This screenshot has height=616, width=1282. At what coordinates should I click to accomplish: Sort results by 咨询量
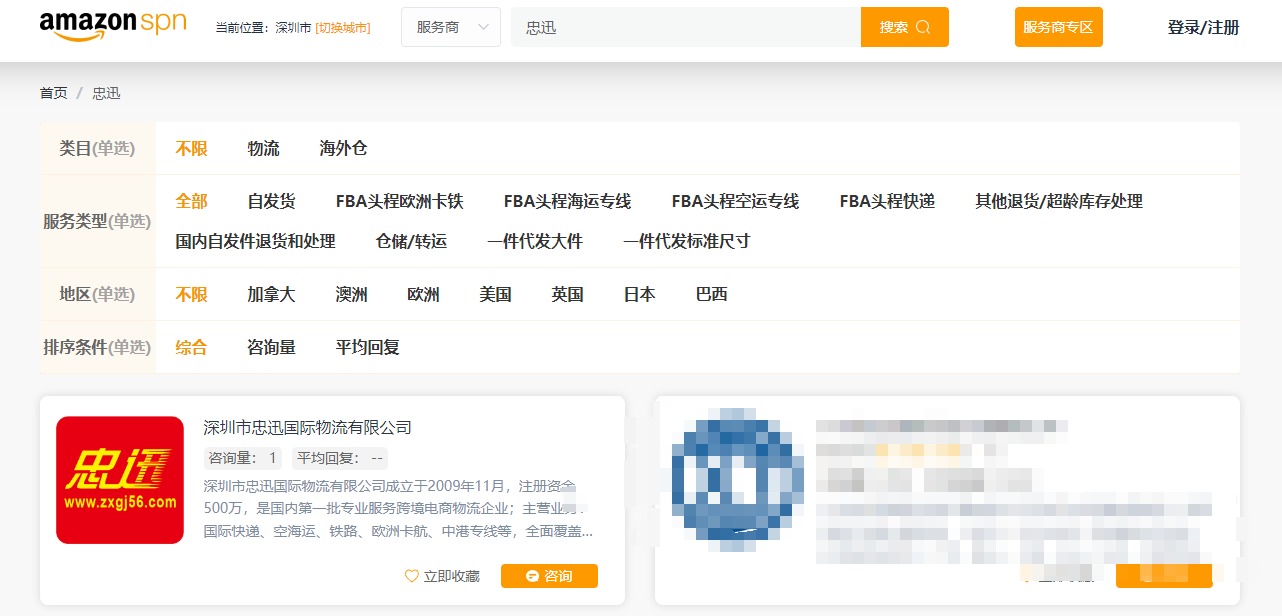(x=271, y=347)
